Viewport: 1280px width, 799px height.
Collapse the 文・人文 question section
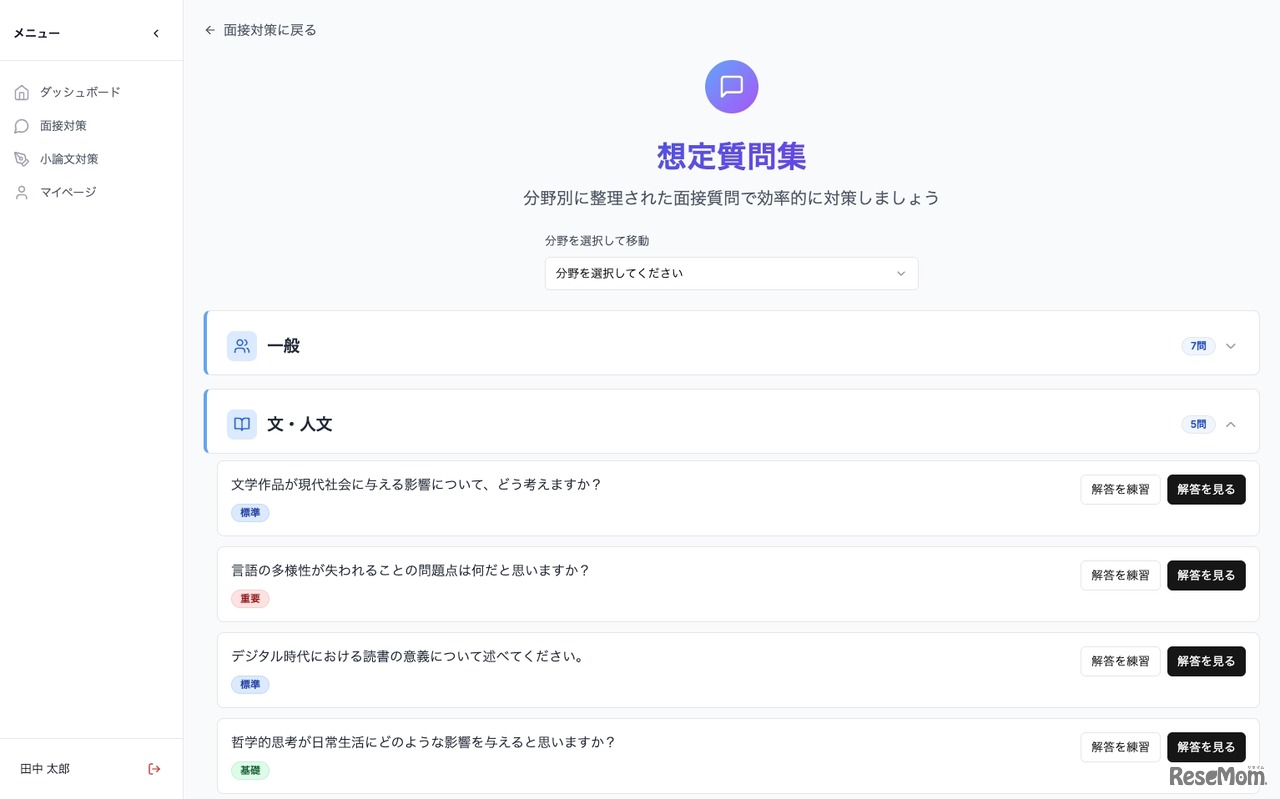(1231, 423)
